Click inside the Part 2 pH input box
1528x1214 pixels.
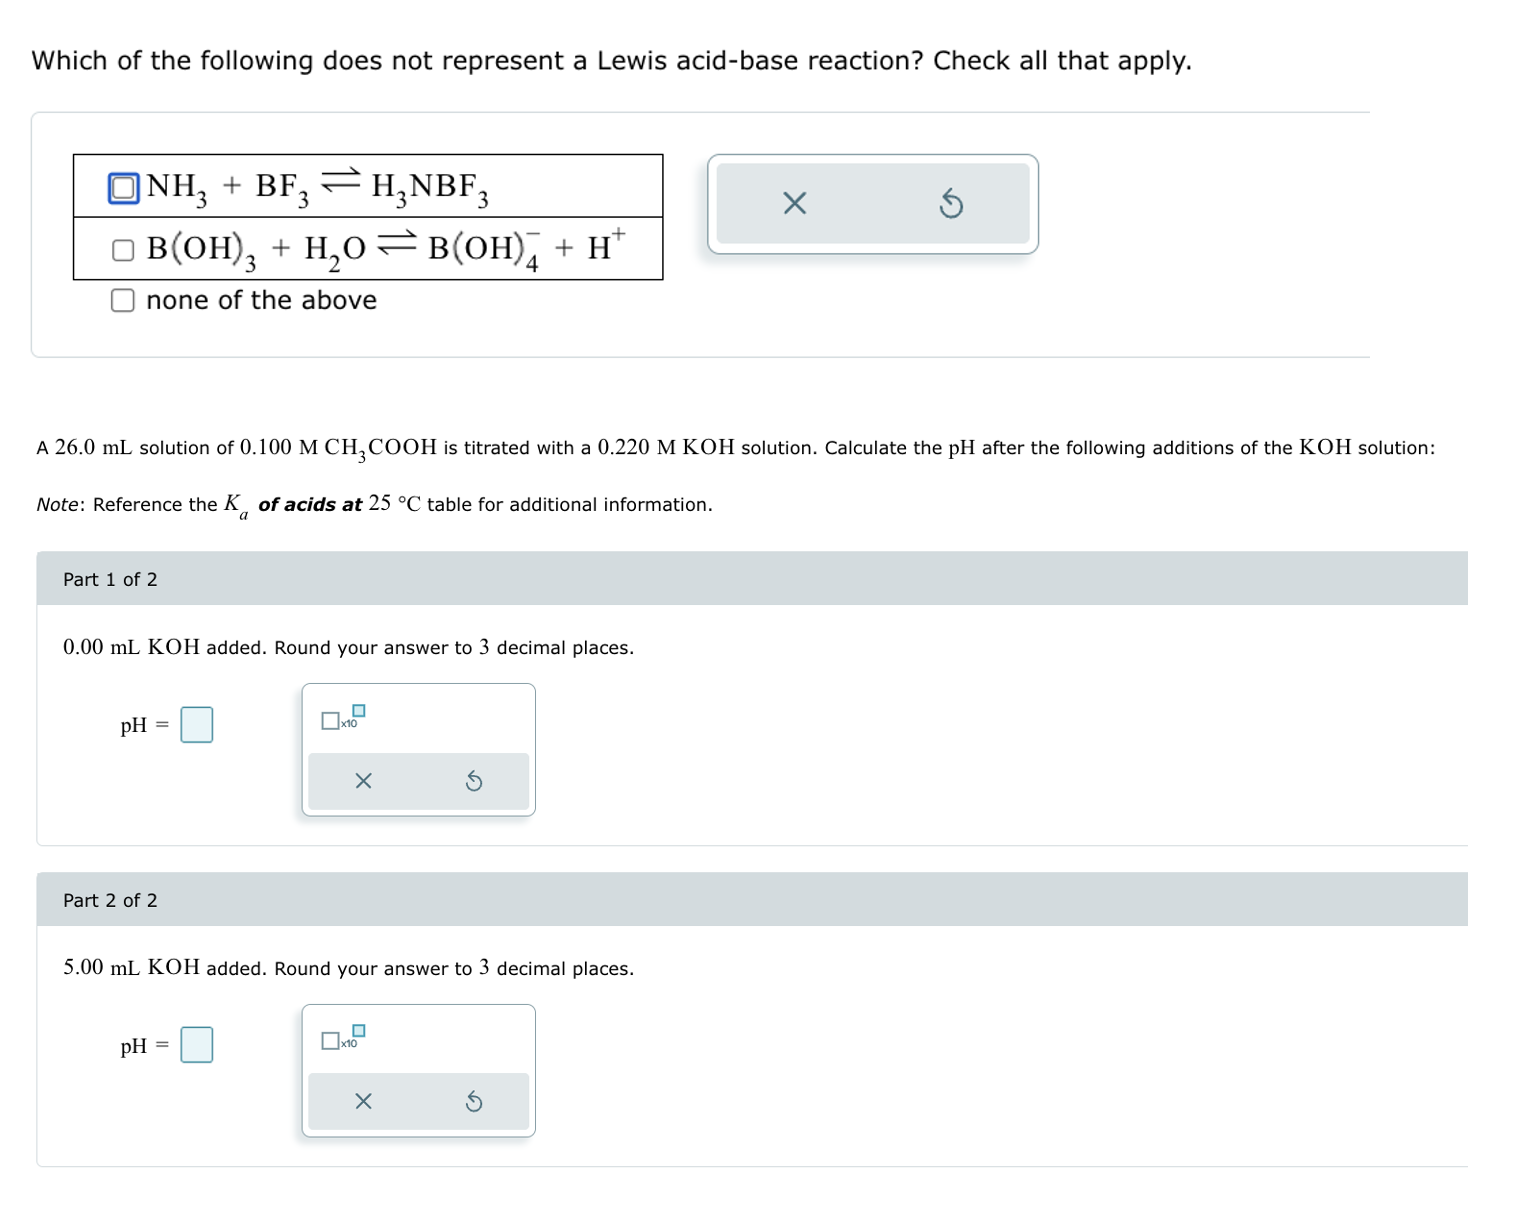[x=197, y=1043]
